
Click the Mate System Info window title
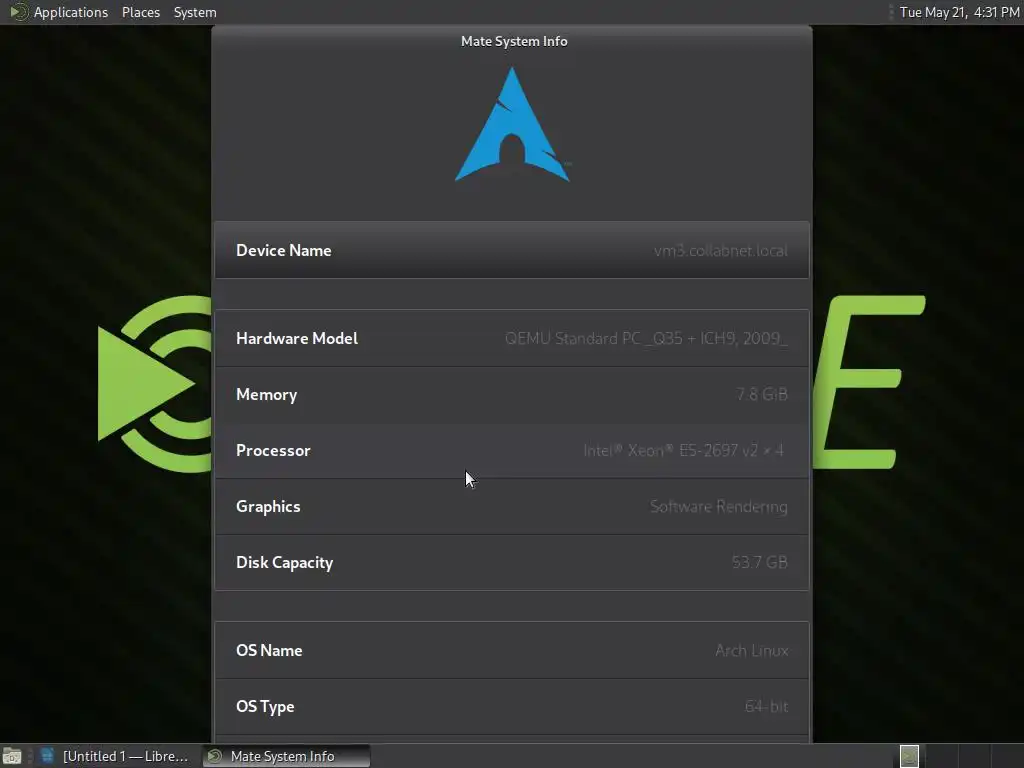tap(514, 41)
